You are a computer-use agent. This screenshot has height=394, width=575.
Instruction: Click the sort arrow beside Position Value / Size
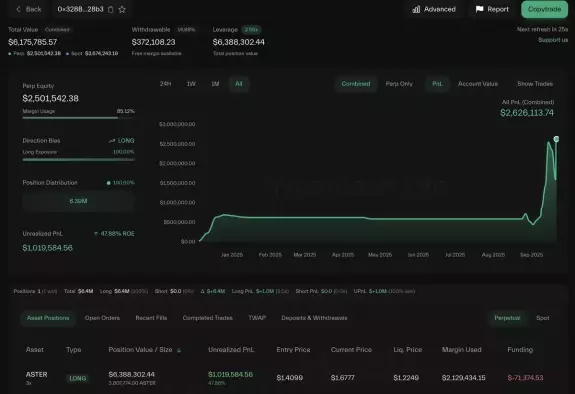pos(179,350)
